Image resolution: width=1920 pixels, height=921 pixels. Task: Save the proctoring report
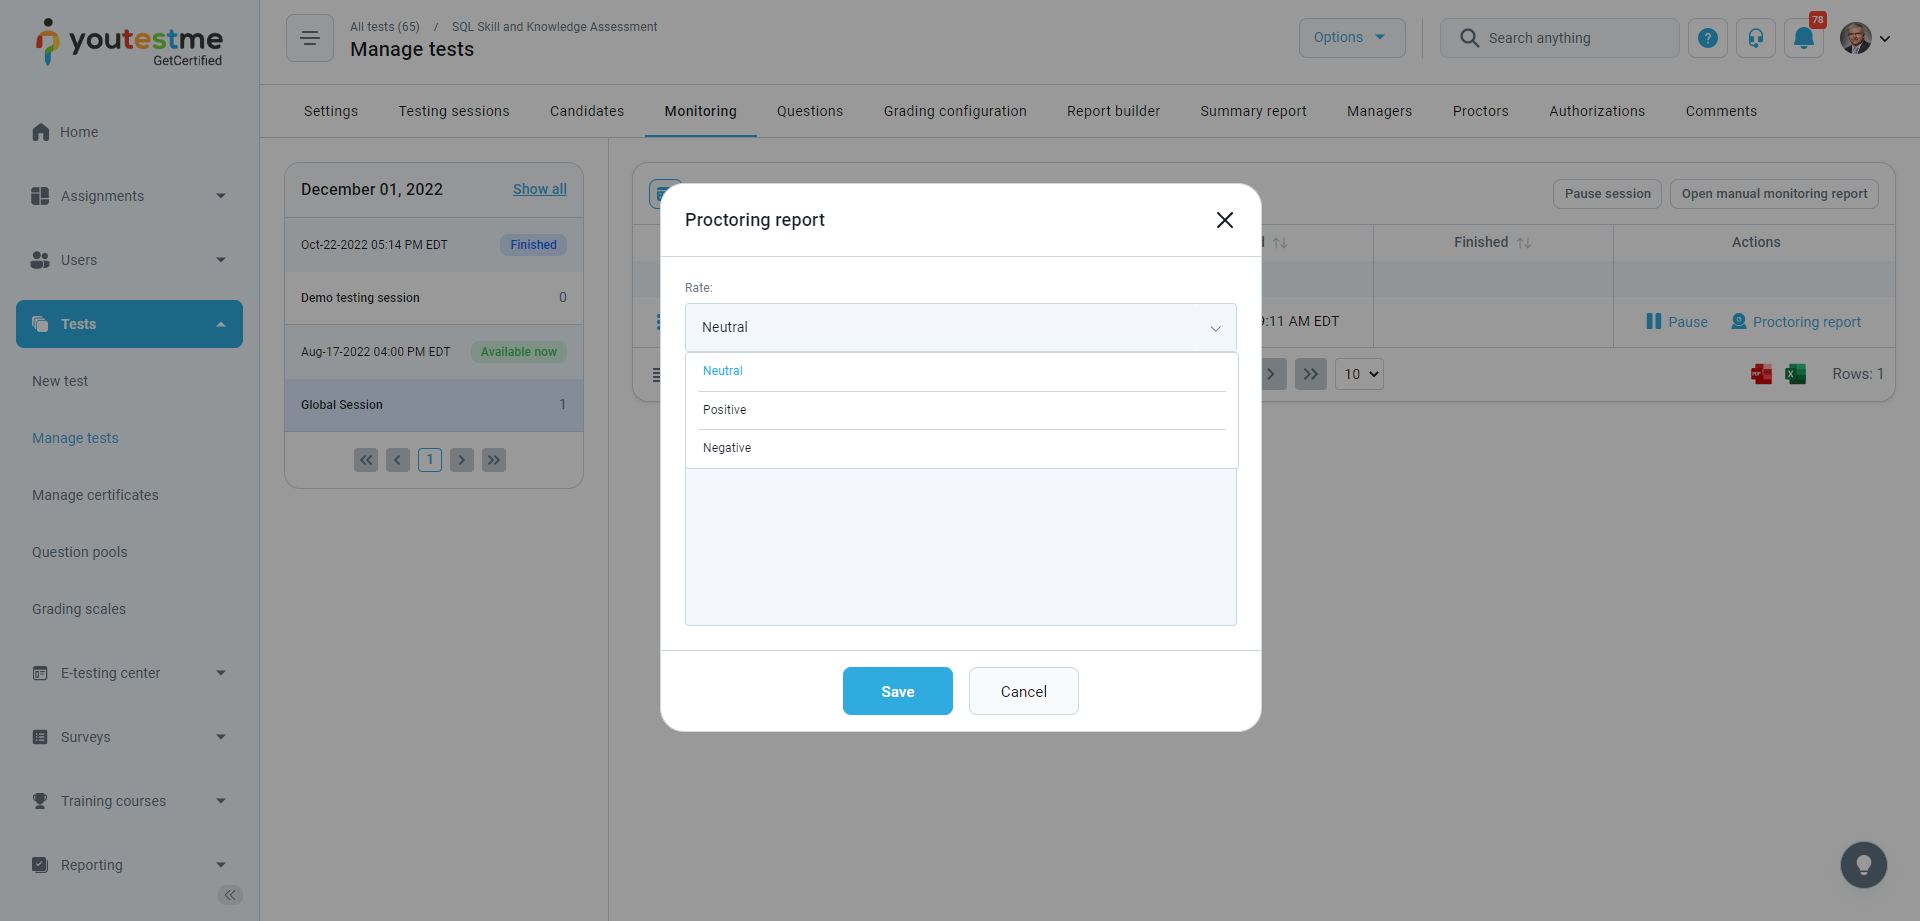coord(897,691)
